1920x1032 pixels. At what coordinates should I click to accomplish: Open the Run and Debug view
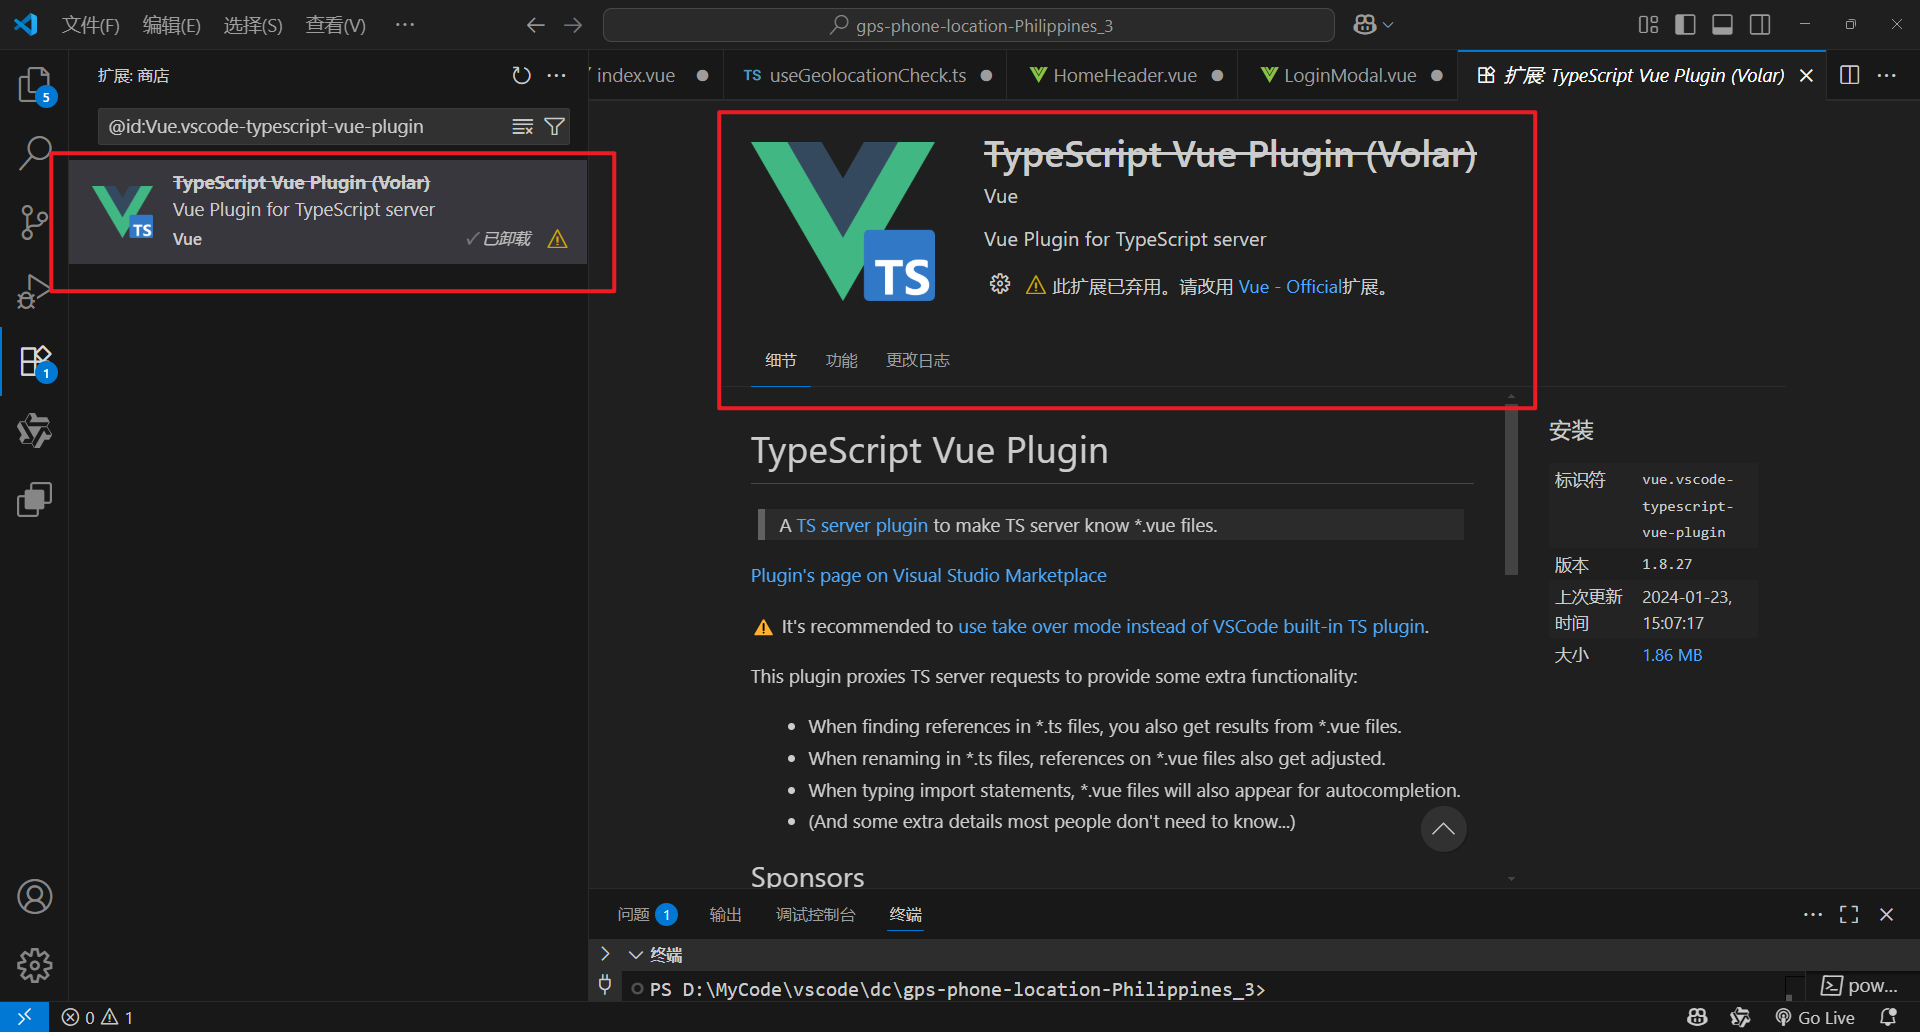coord(35,292)
